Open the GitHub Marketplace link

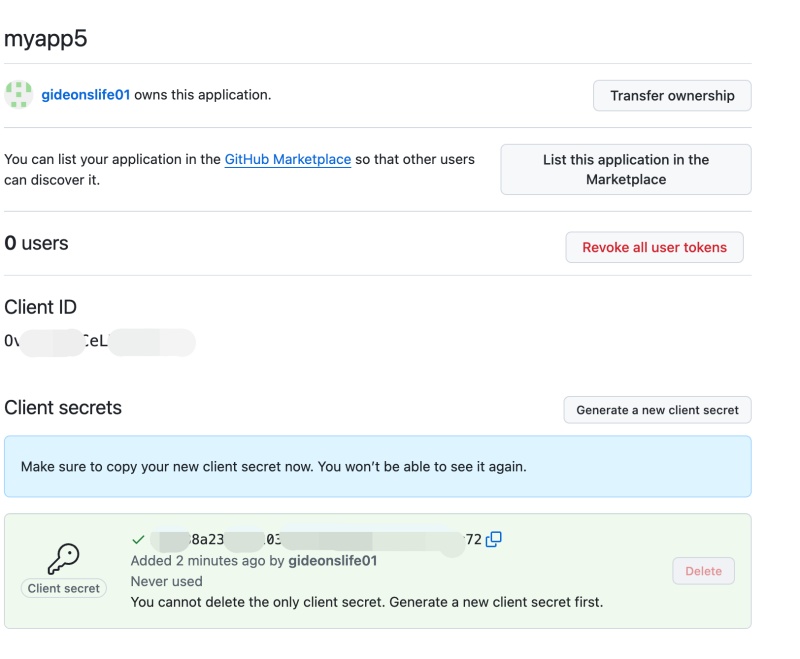288,159
